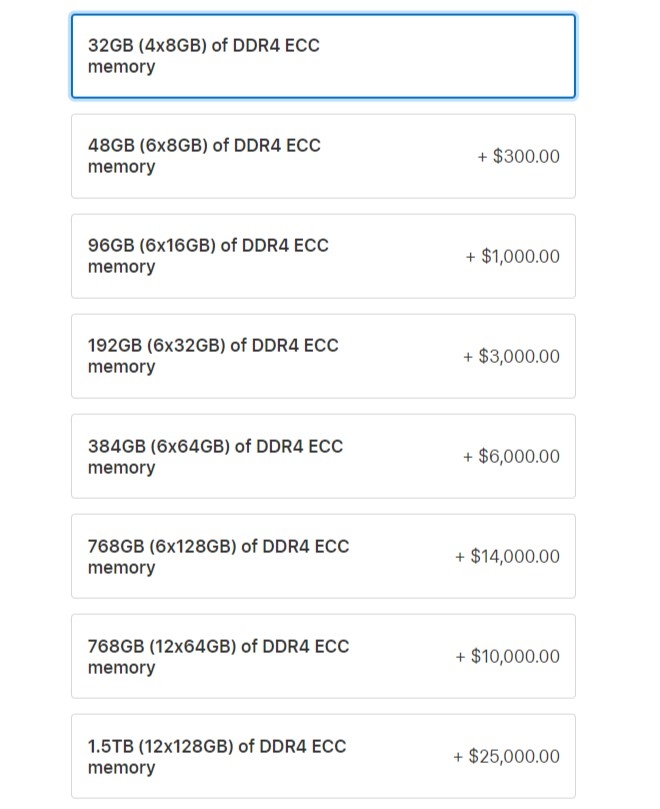Image resolution: width=660 pixels, height=809 pixels.
Task: Click the "384GB (6x64GB) of DDR4 ECC" label
Action: pos(215,446)
